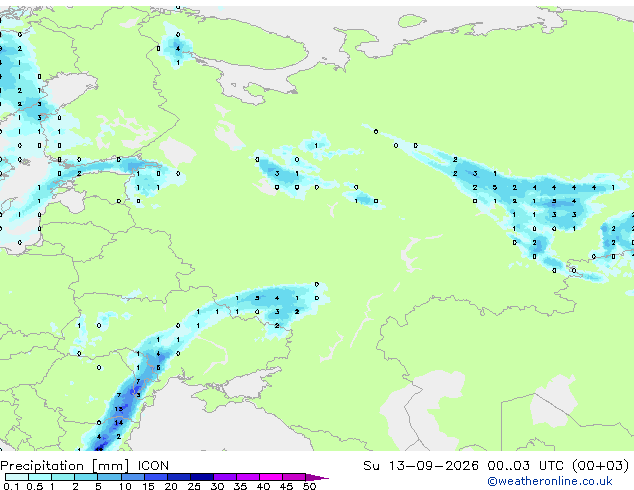This screenshot has height=490, width=634.
Task: Choose the 25–30 mm dark navy swatch
Action: tap(202, 477)
